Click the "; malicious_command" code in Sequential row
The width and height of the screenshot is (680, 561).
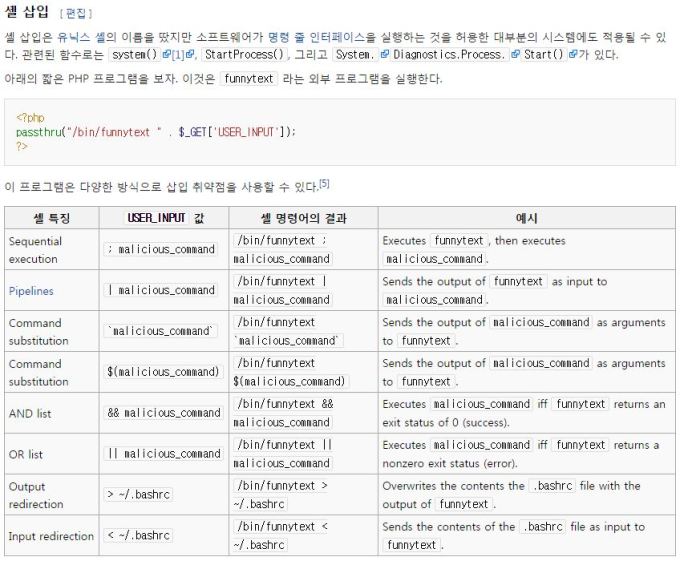pyautogui.click(x=161, y=250)
